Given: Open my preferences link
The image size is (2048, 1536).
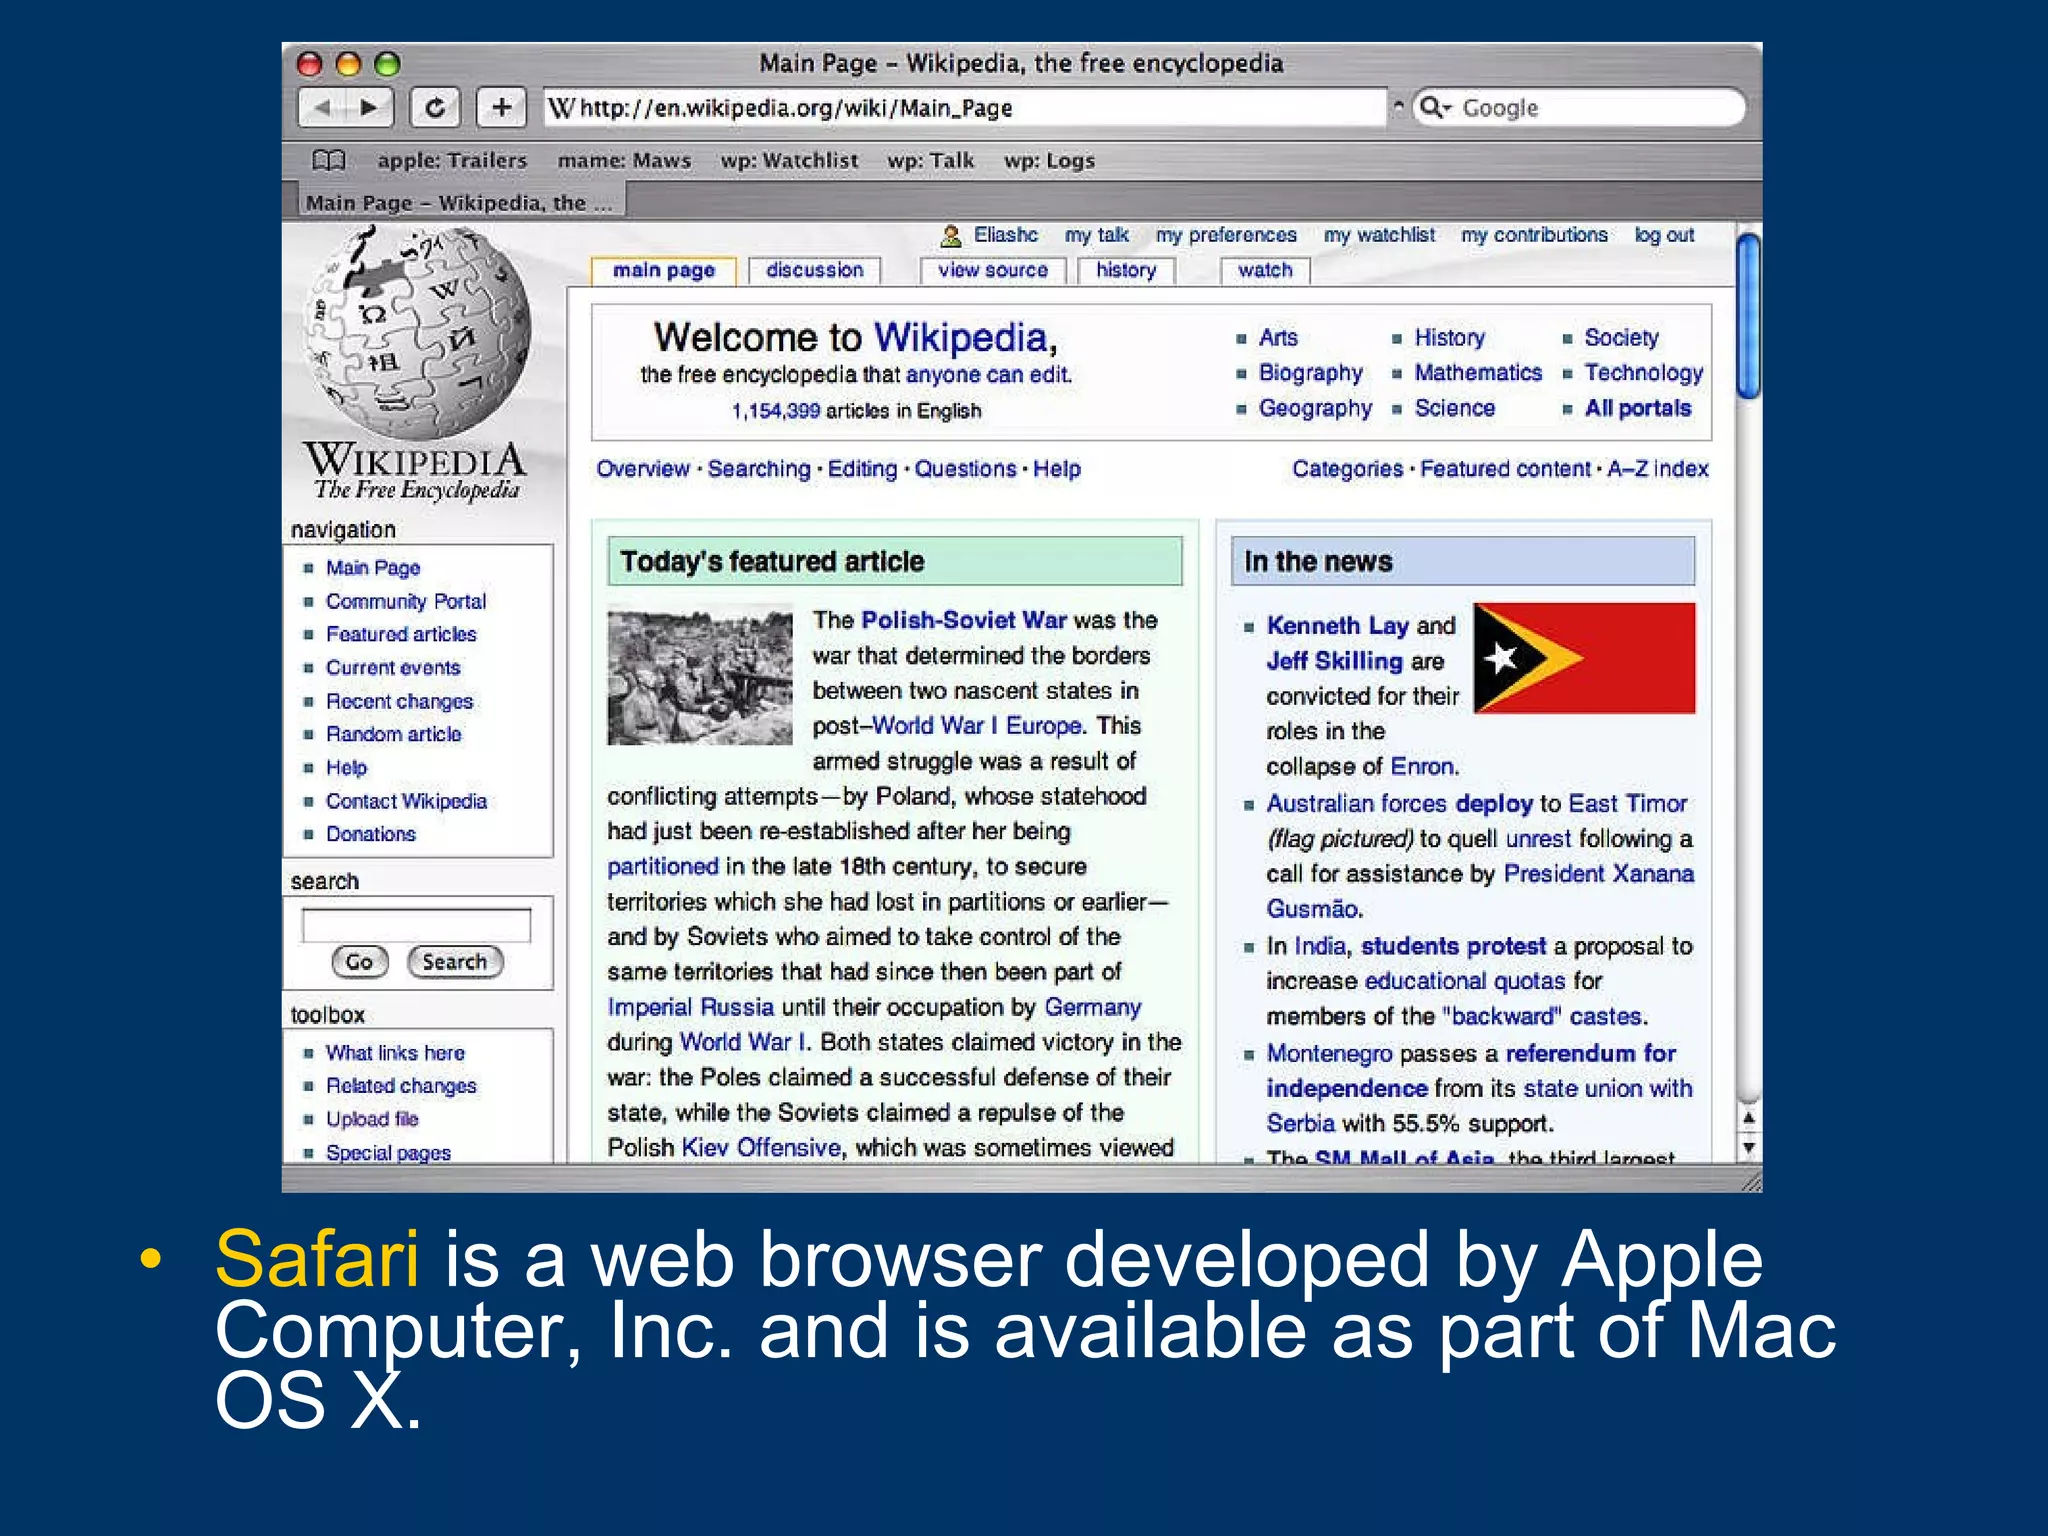Looking at the screenshot, I should [x=1226, y=235].
